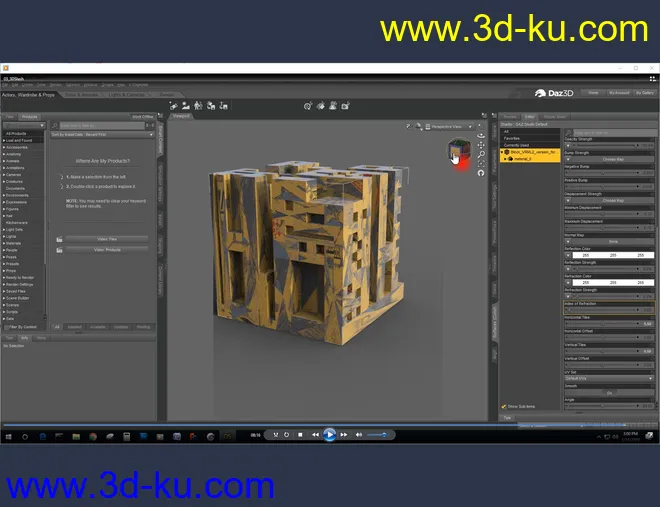Select the zoom magnifier viewport control
660x507 pixels.
(x=481, y=154)
